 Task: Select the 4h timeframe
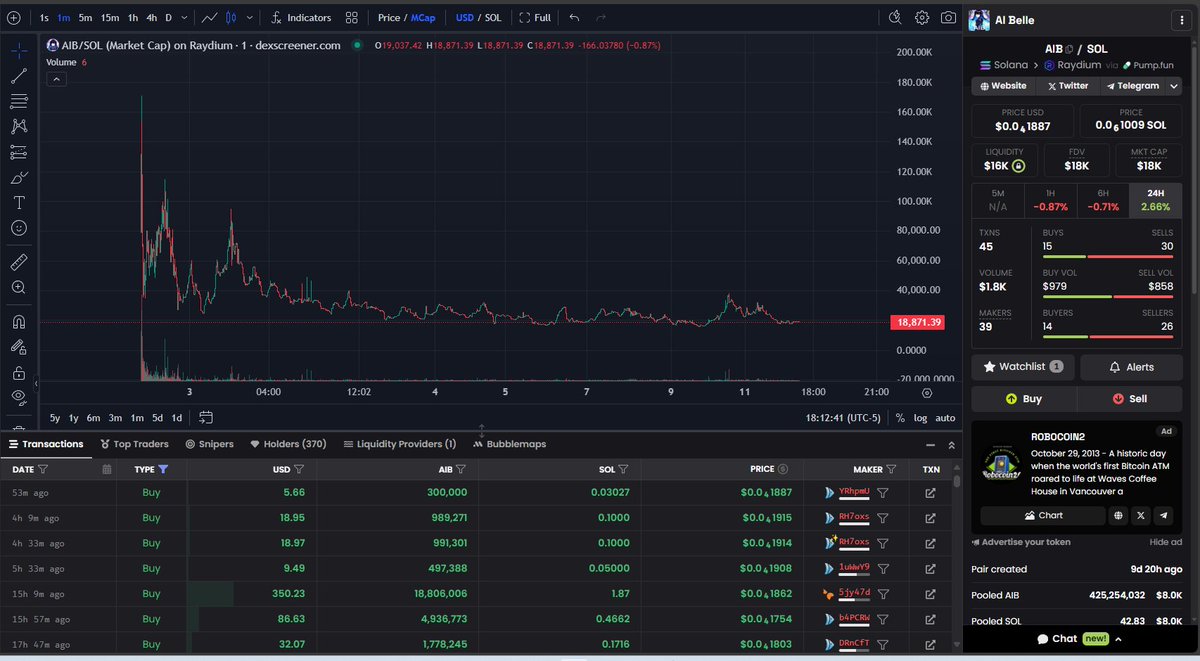coord(151,18)
